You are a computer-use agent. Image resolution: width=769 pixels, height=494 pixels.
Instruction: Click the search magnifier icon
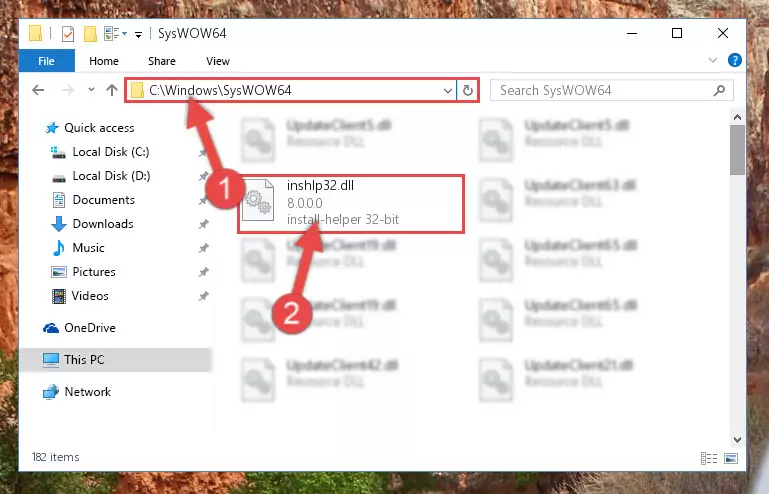click(719, 90)
